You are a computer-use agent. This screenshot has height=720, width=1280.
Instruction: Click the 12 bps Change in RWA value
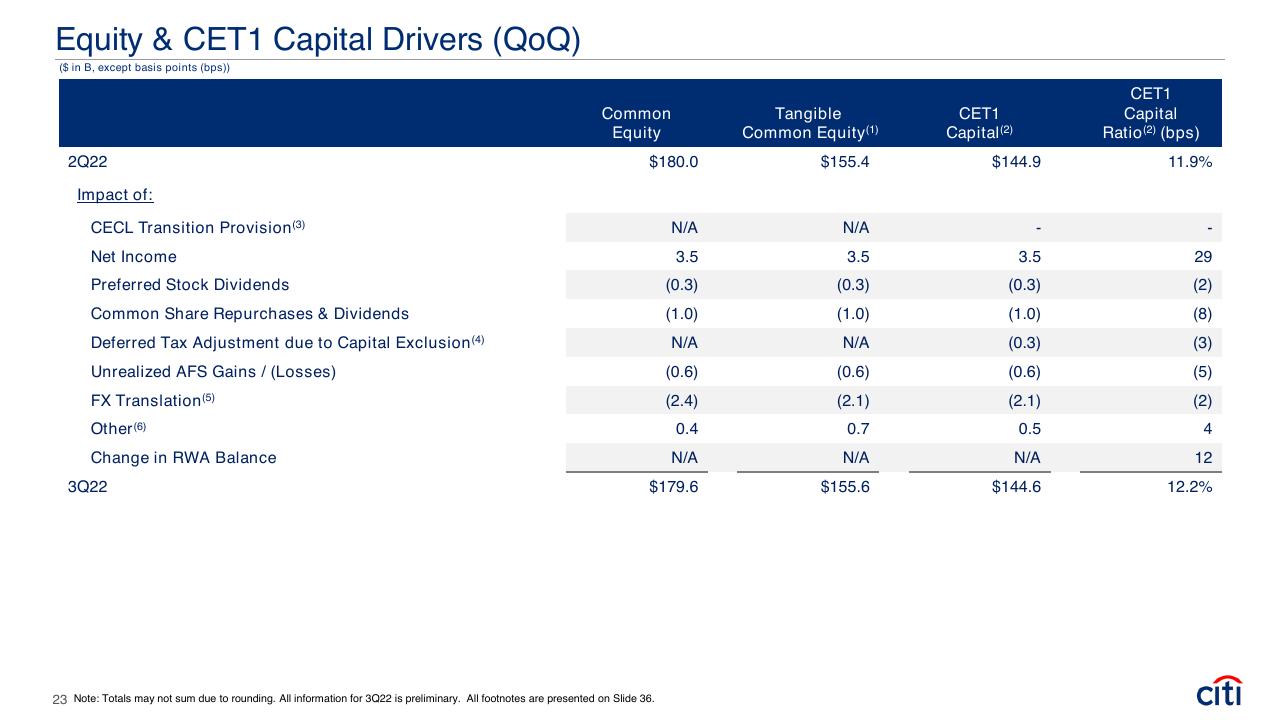[x=1203, y=458]
